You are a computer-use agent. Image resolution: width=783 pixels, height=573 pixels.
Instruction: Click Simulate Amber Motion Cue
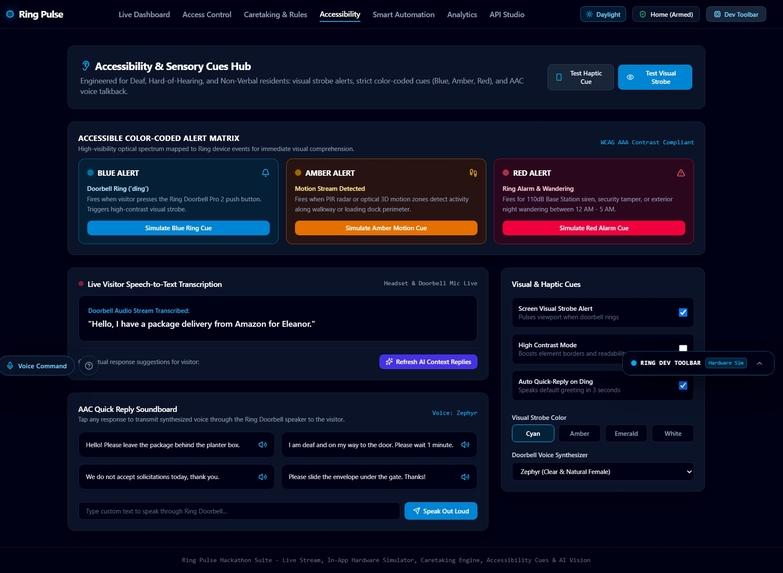[386, 228]
